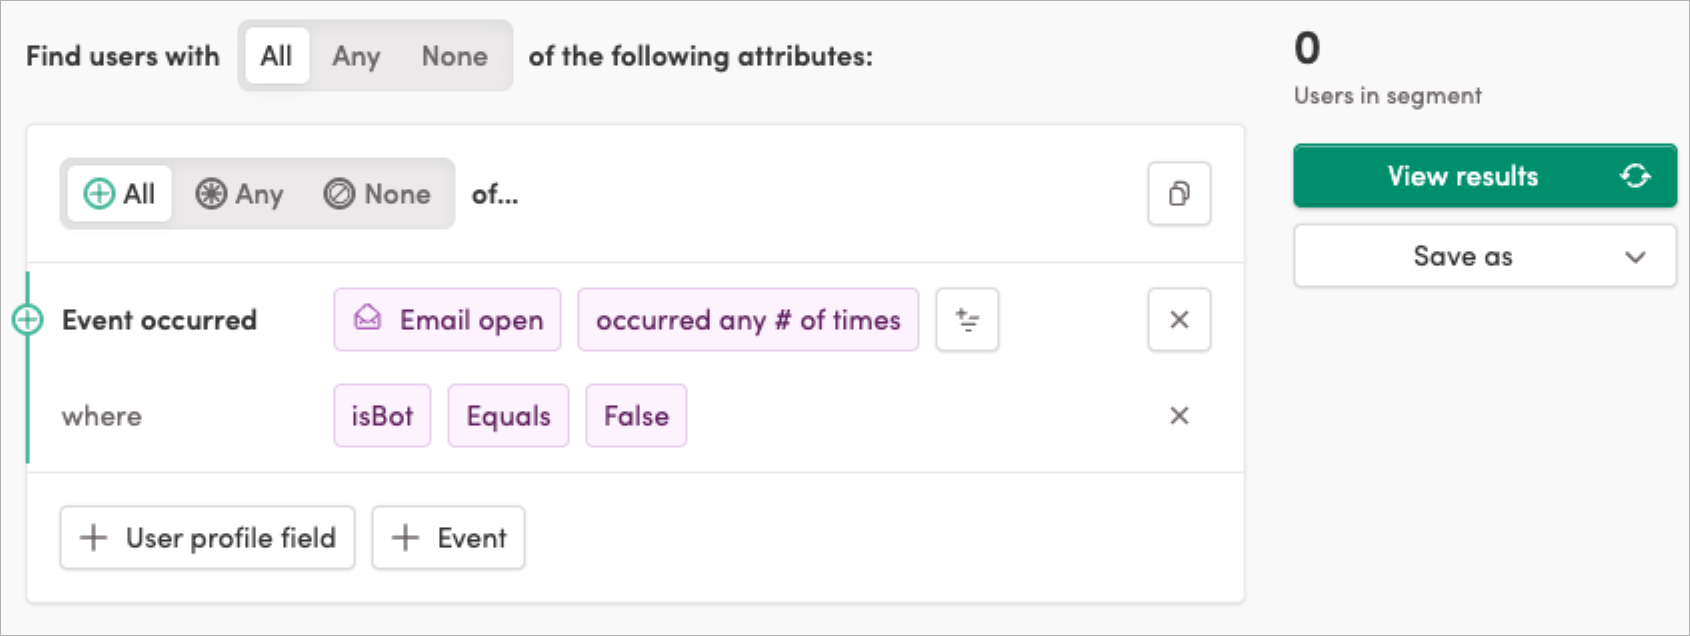This screenshot has height=636, width=1690.
Task: Open the advanced filter icon beside Email open
Action: [x=966, y=320]
